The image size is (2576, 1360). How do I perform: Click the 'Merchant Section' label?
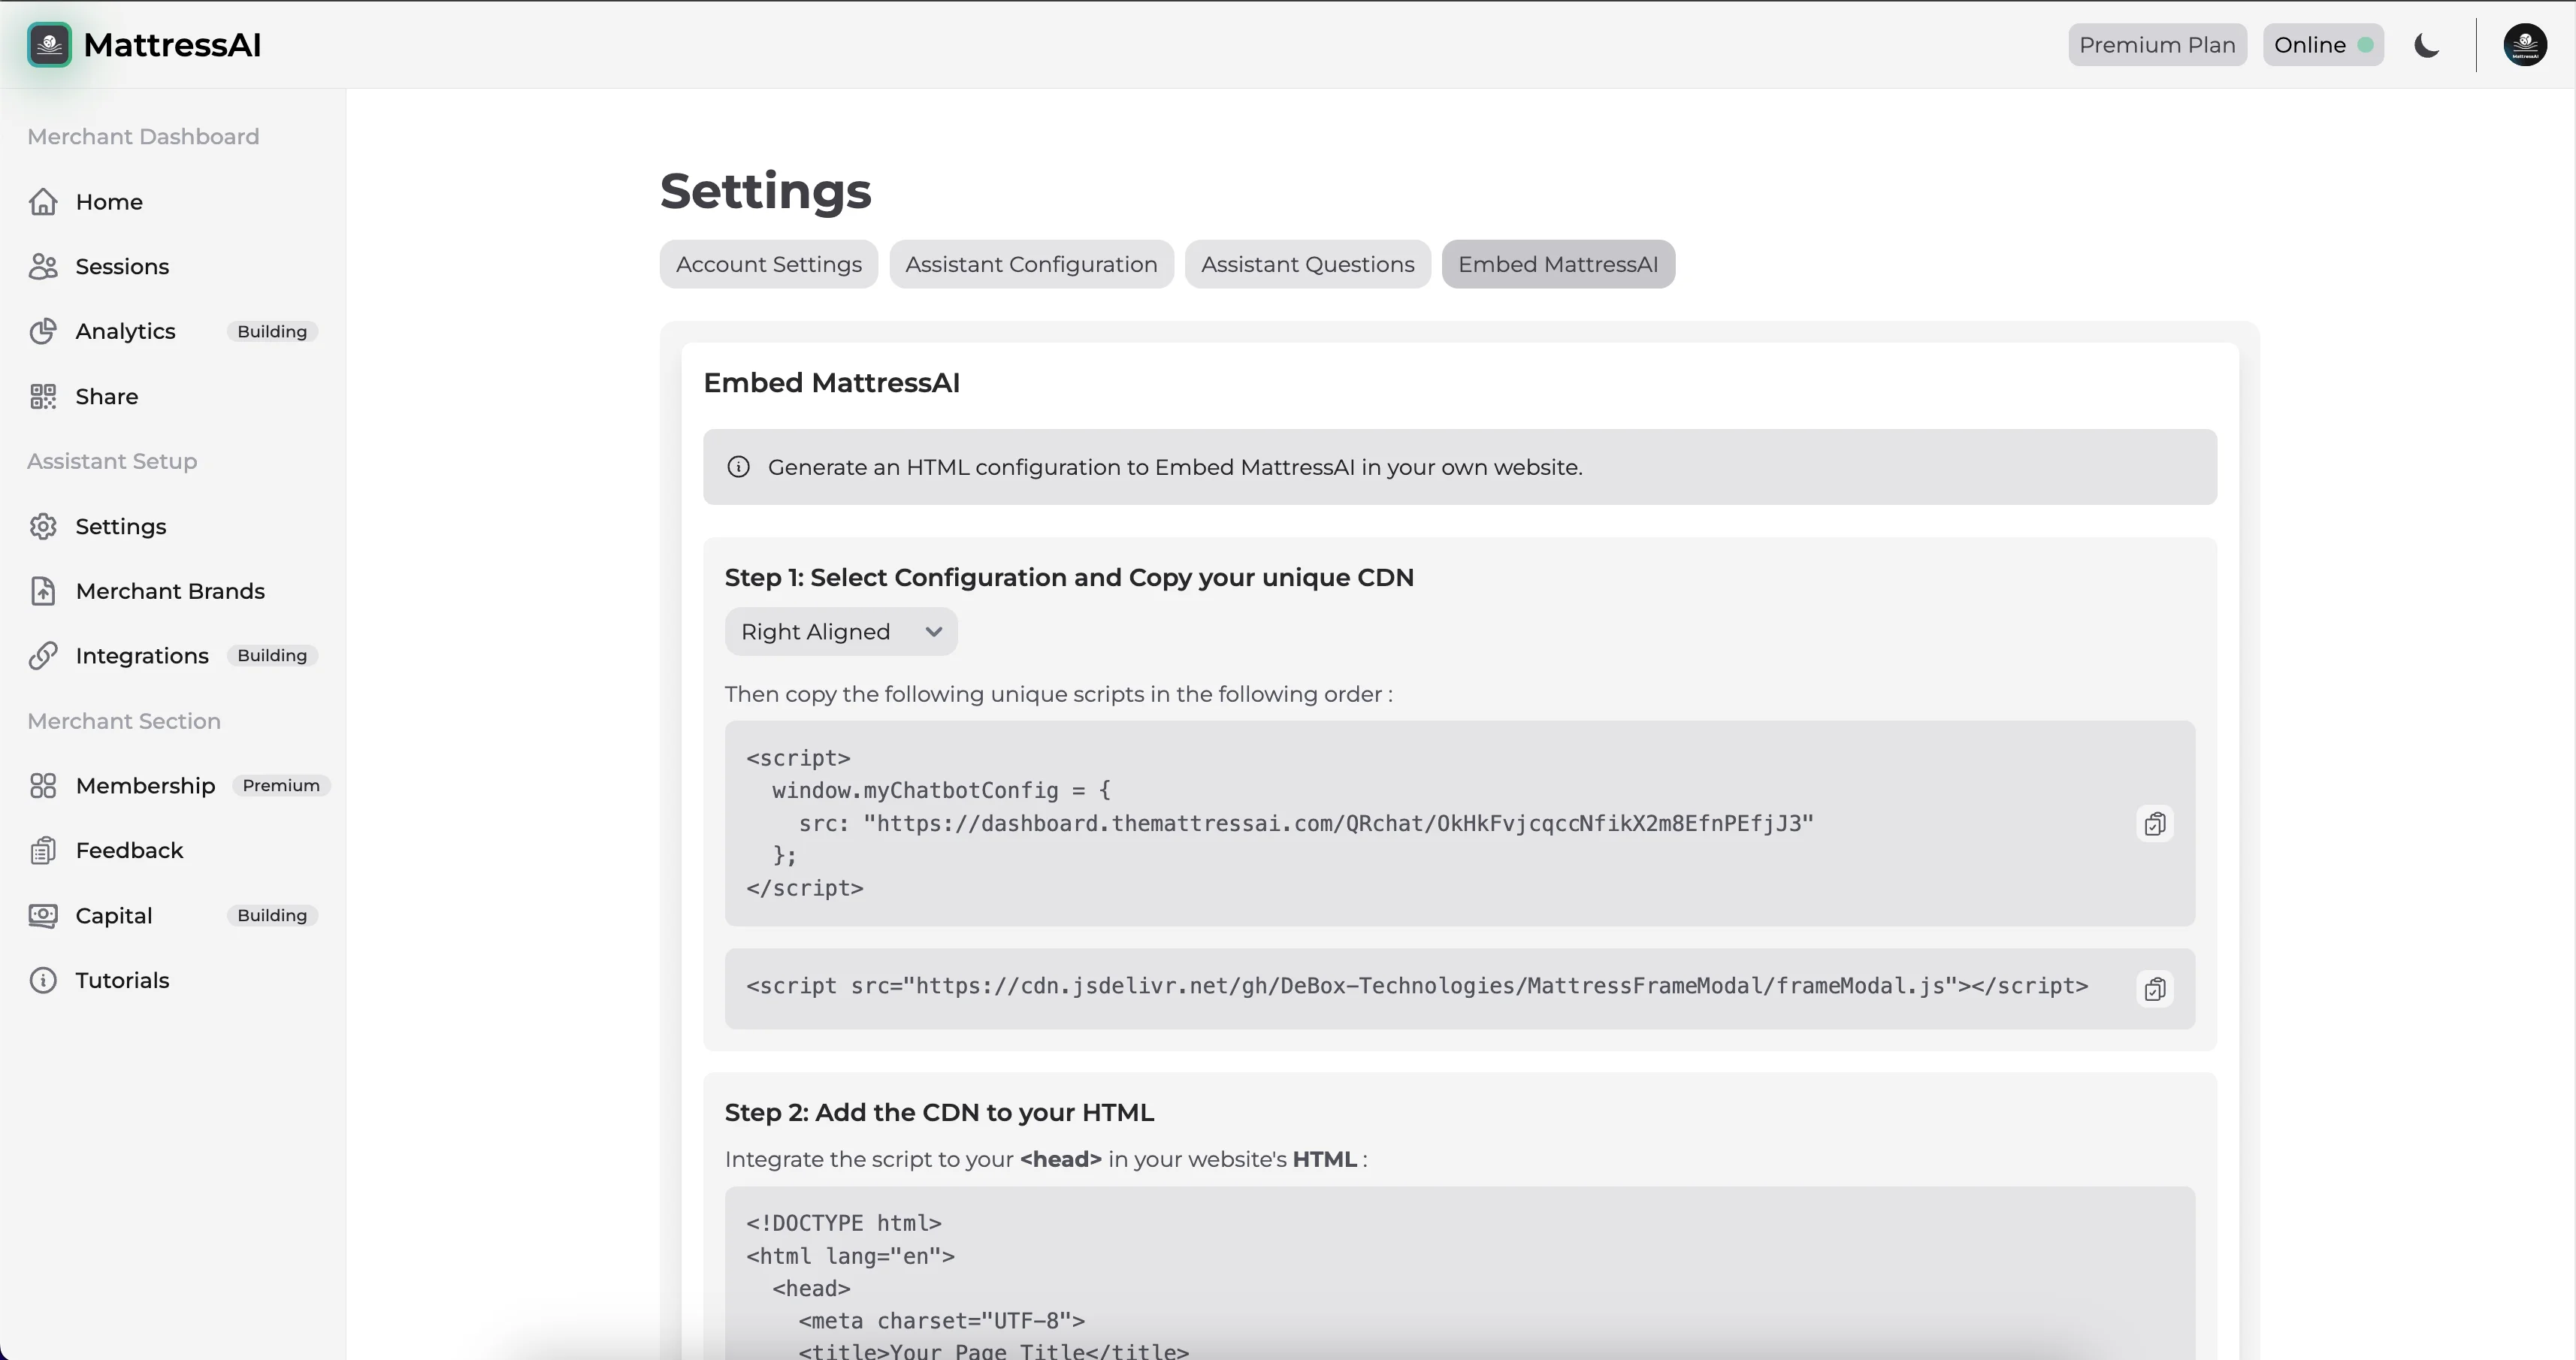(124, 722)
